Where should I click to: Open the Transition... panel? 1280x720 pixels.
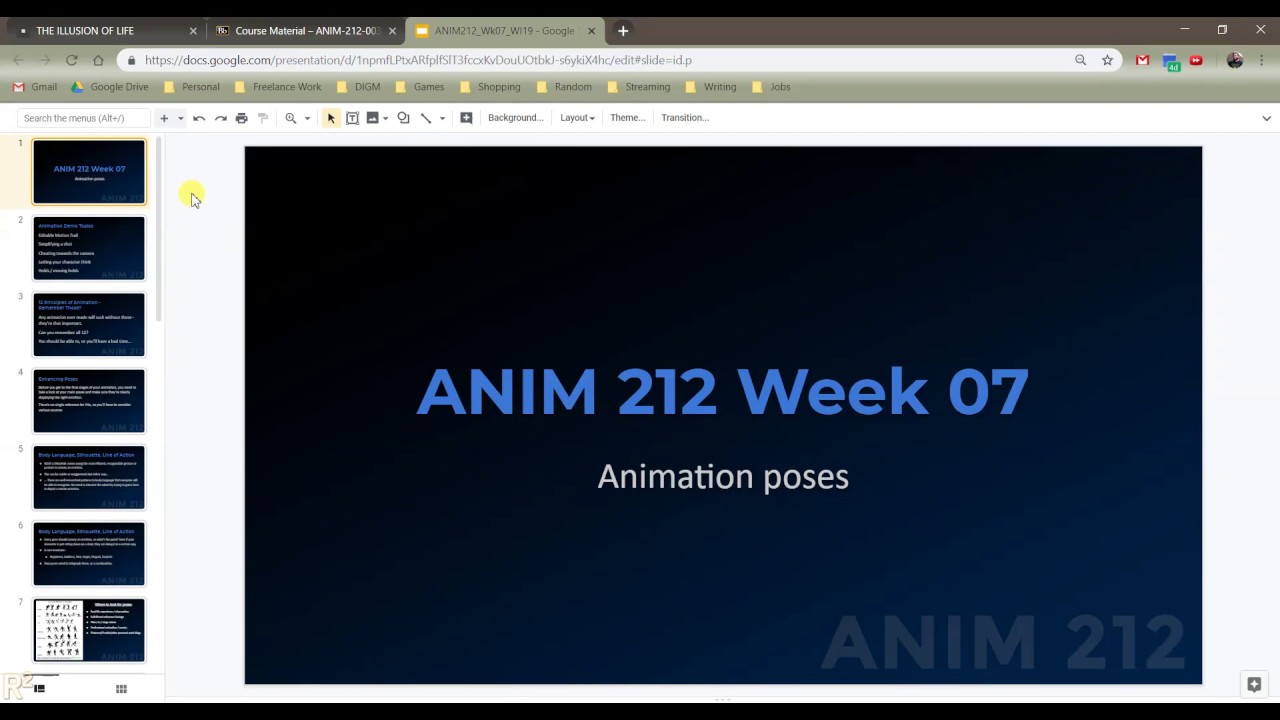tap(685, 118)
